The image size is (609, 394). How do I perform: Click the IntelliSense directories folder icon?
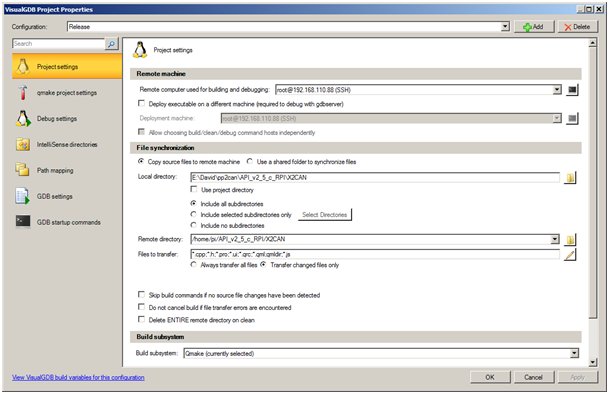[23, 145]
